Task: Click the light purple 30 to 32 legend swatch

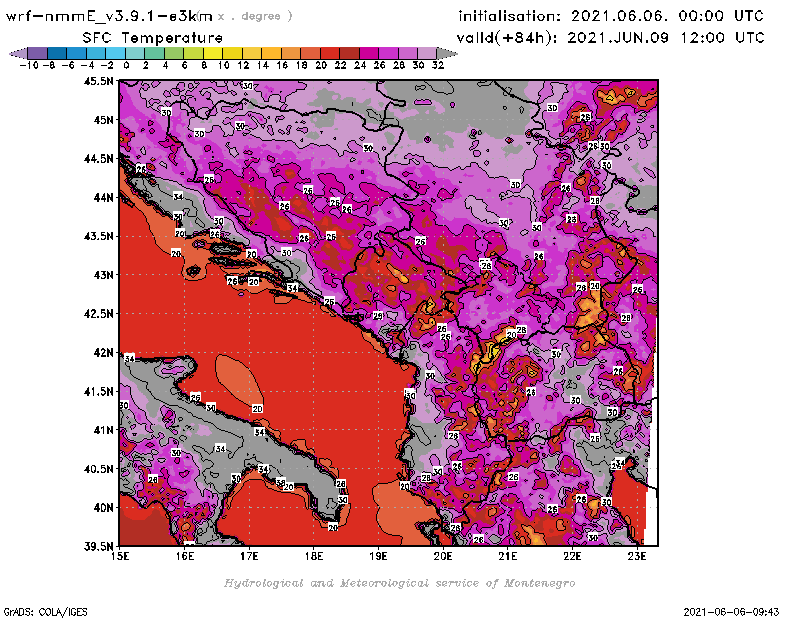Action: tap(428, 53)
